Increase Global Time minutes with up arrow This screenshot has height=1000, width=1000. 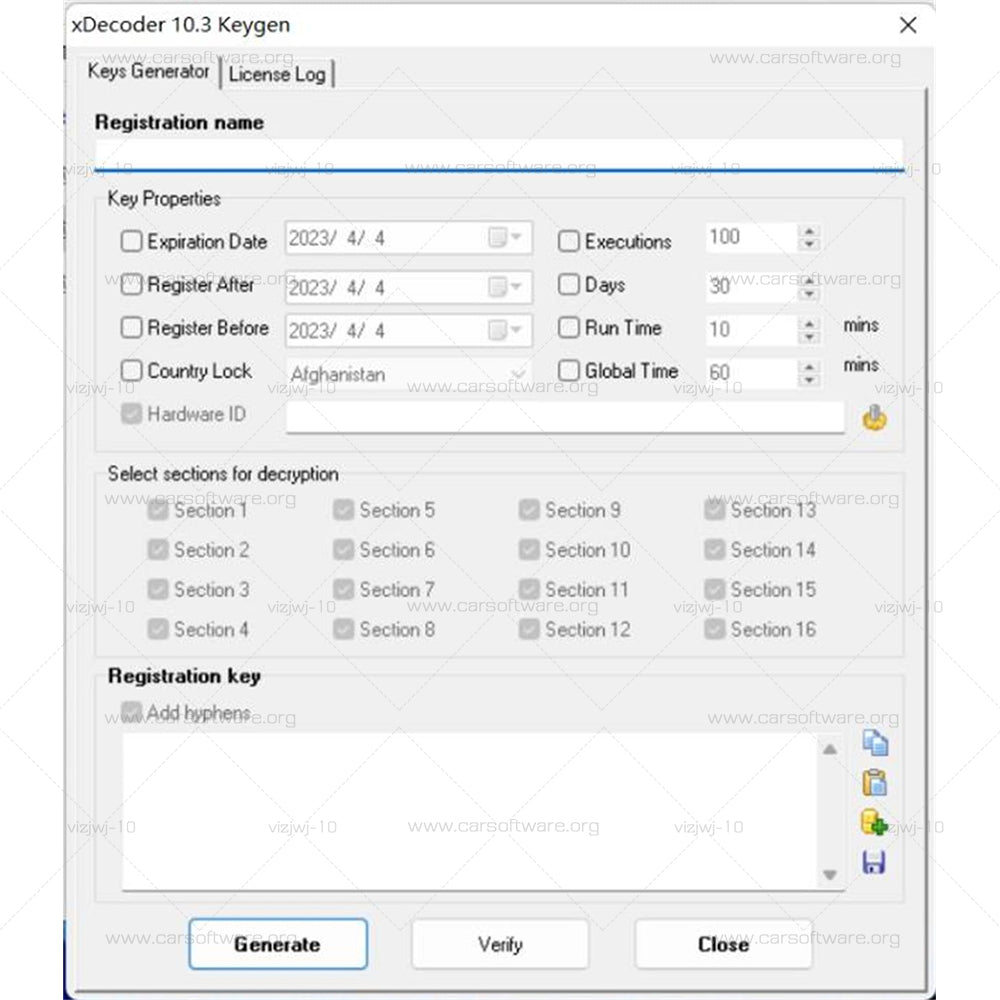pyautogui.click(x=809, y=366)
